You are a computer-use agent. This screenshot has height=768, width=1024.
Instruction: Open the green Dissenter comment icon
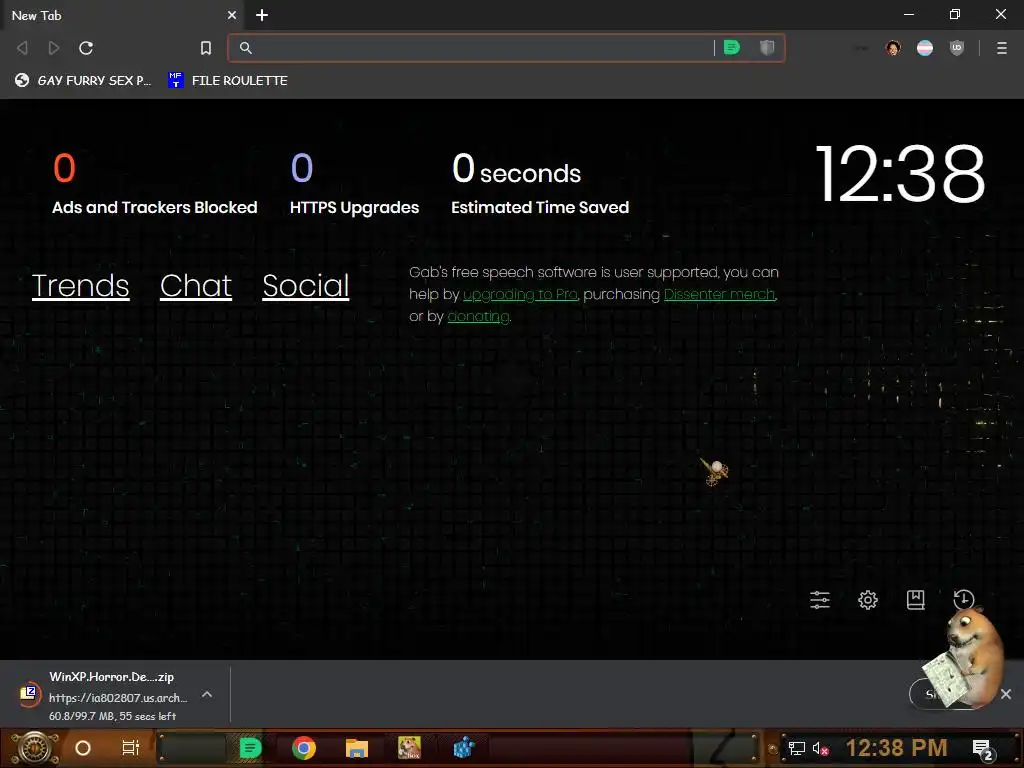coord(732,48)
